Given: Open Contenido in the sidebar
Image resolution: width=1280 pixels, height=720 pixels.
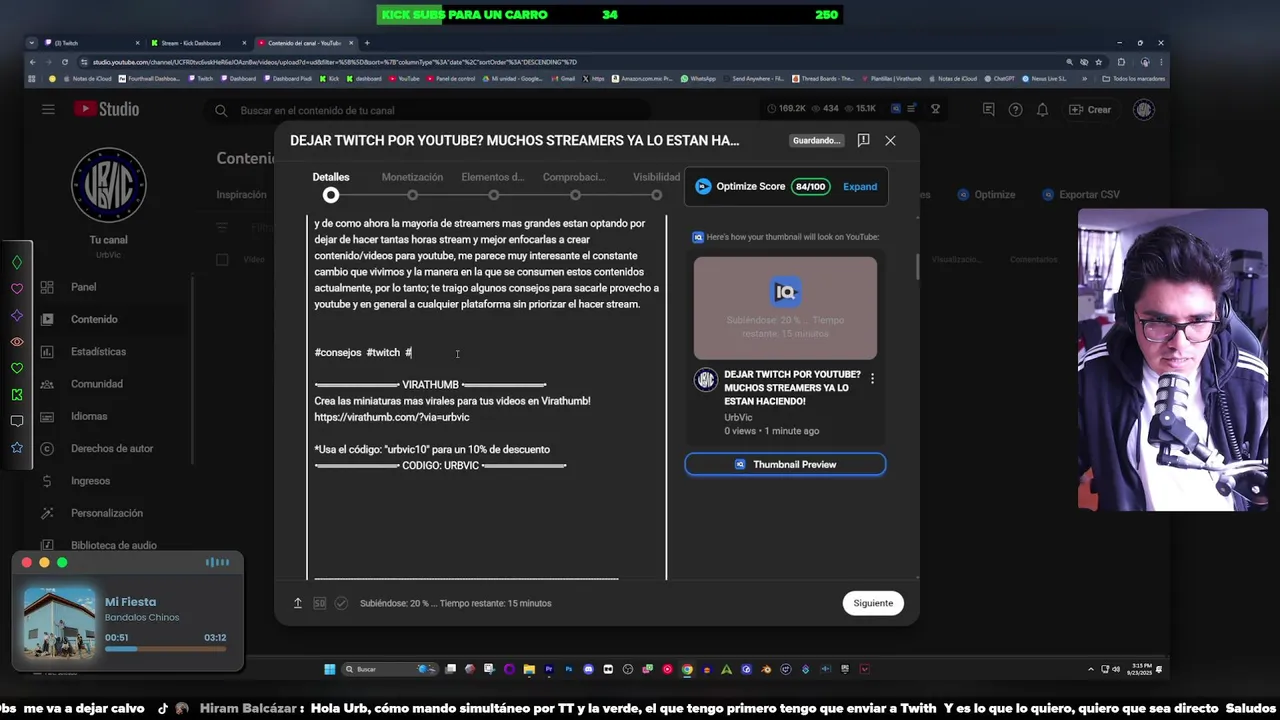Looking at the screenshot, I should (x=96, y=319).
